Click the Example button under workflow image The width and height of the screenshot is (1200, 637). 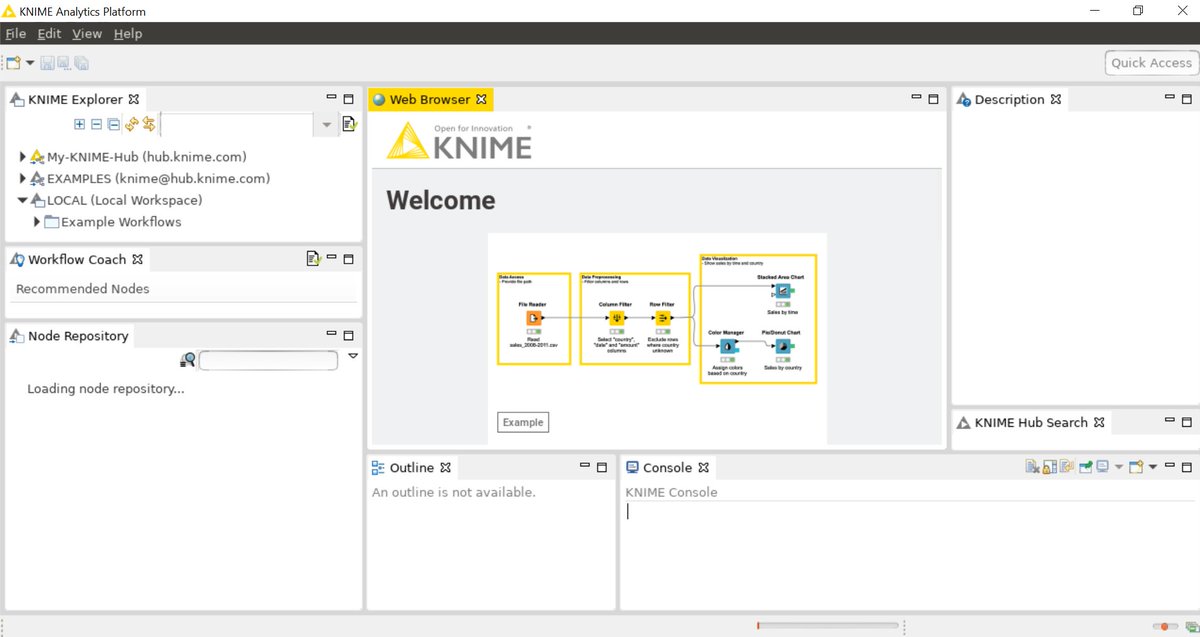[x=523, y=422]
